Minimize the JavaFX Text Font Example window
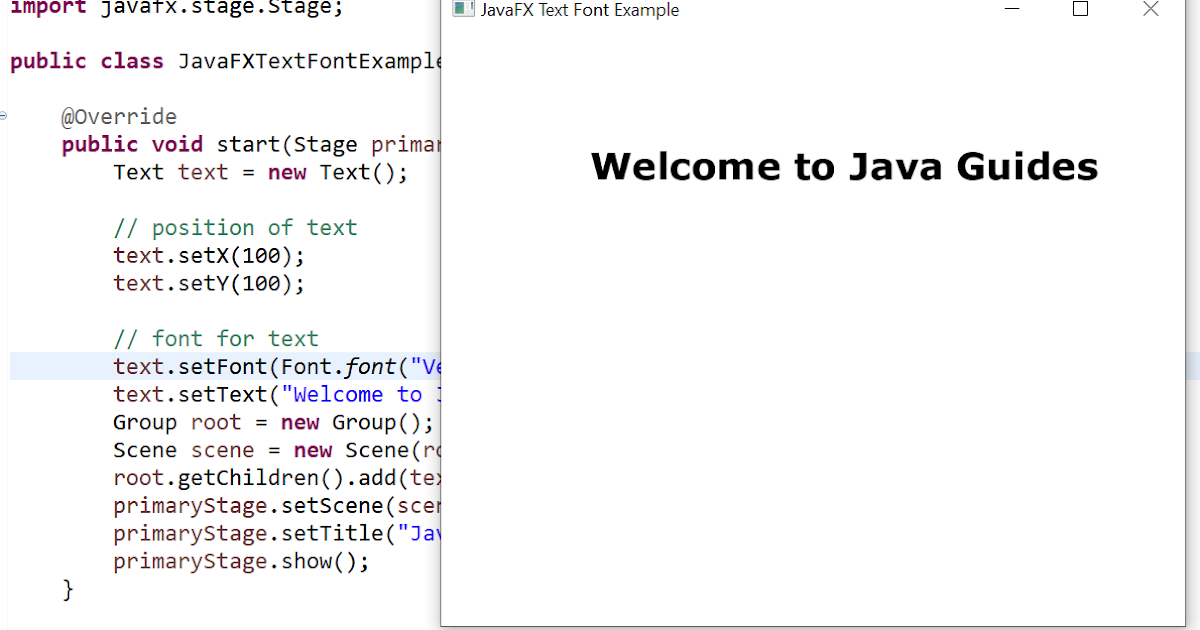Image resolution: width=1200 pixels, height=630 pixels. pyautogui.click(x=1012, y=9)
